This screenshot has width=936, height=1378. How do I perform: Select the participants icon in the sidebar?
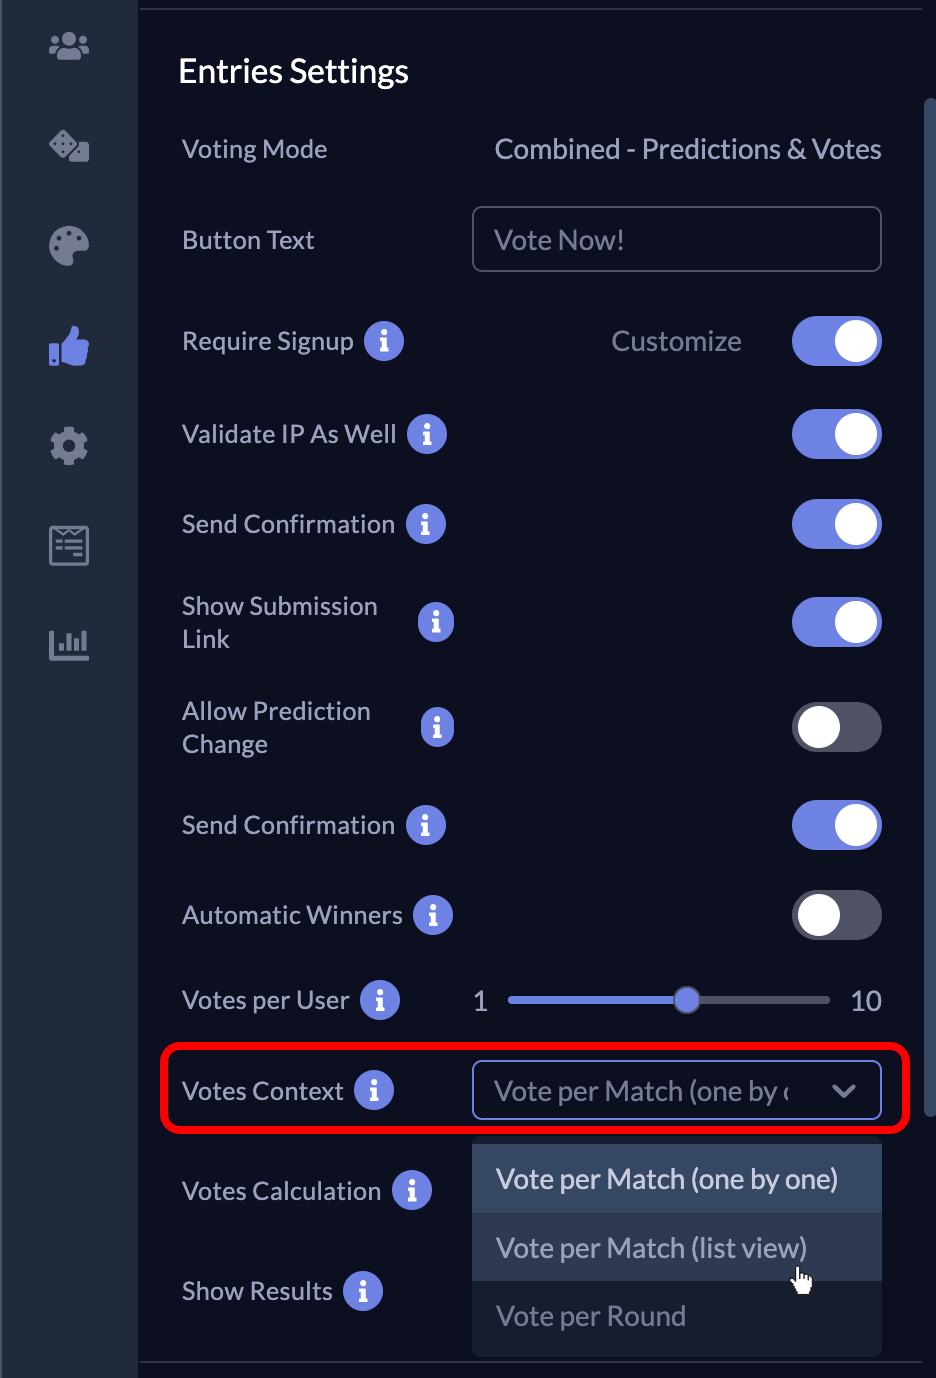[x=68, y=46]
